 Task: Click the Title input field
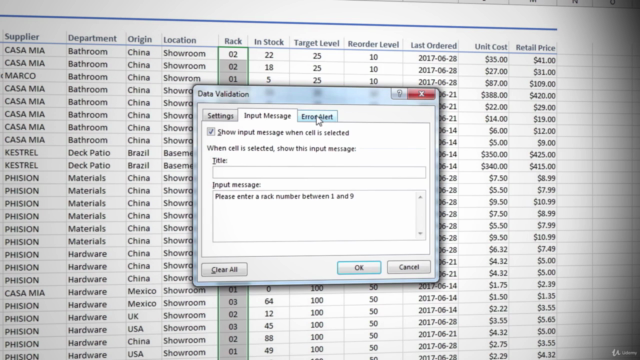(319, 172)
